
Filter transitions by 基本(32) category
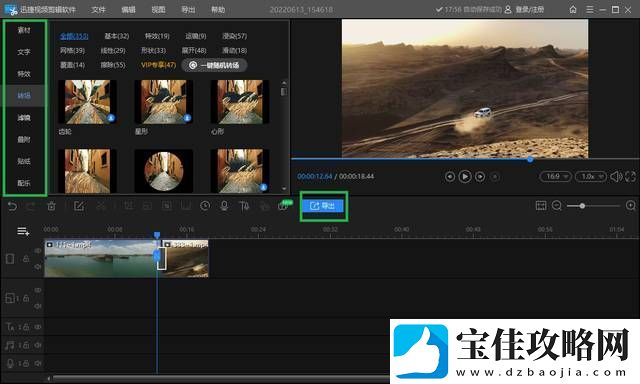[x=117, y=36]
